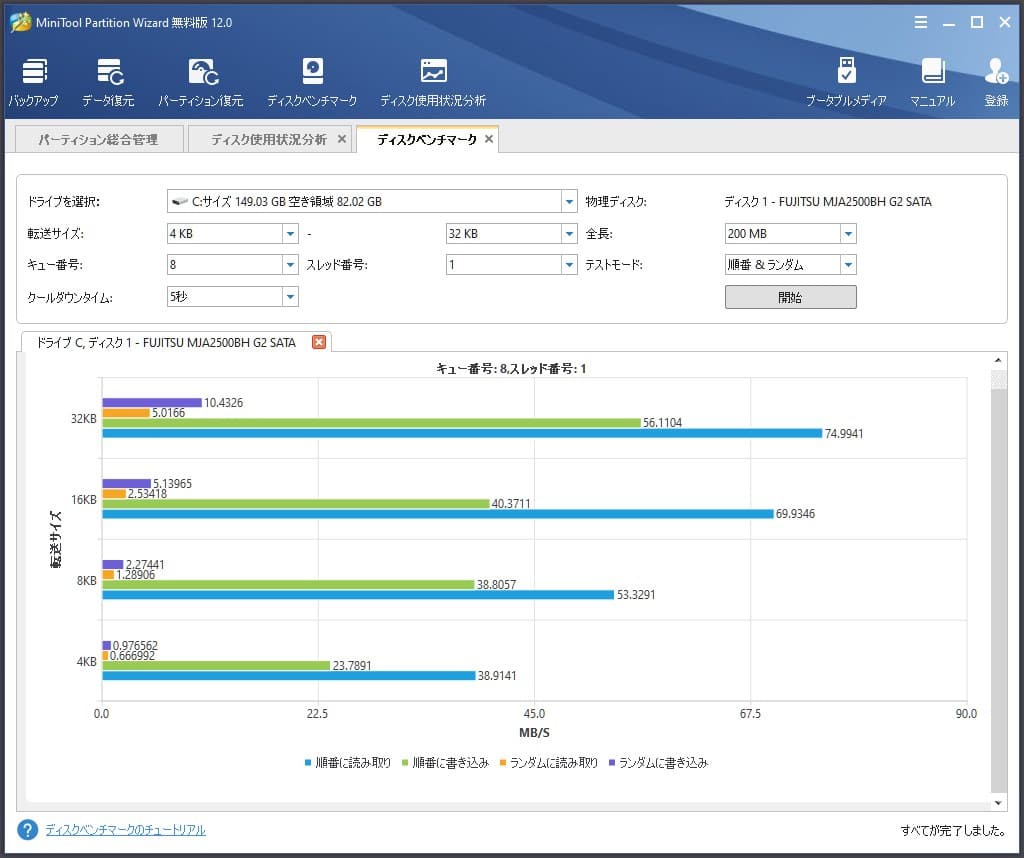Screen dimensions: 1024x858
Task: Click the chart scrollbar up arrow
Action: click(998, 360)
